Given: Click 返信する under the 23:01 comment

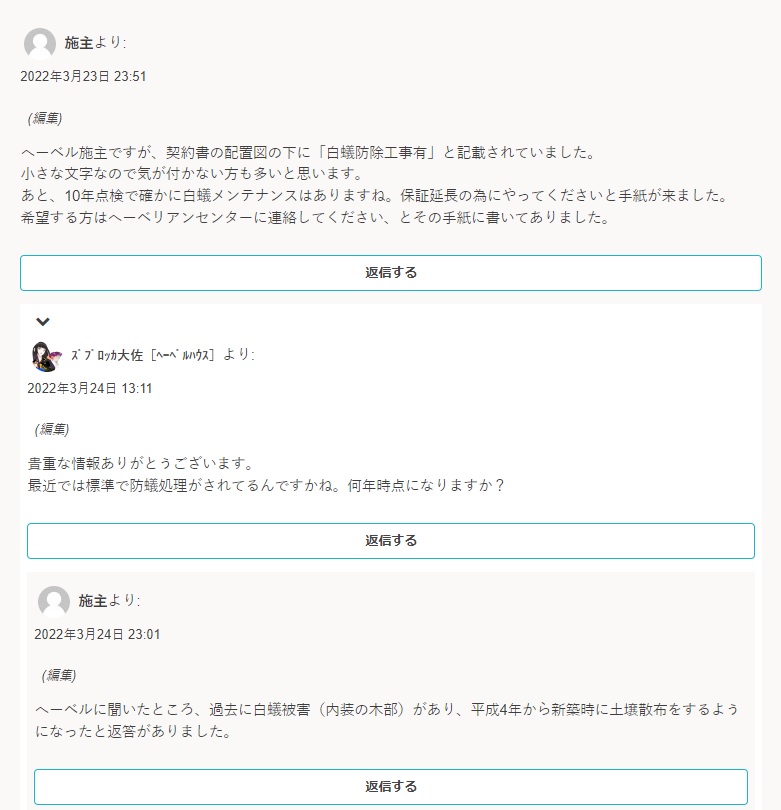Looking at the screenshot, I should pyautogui.click(x=391, y=787).
